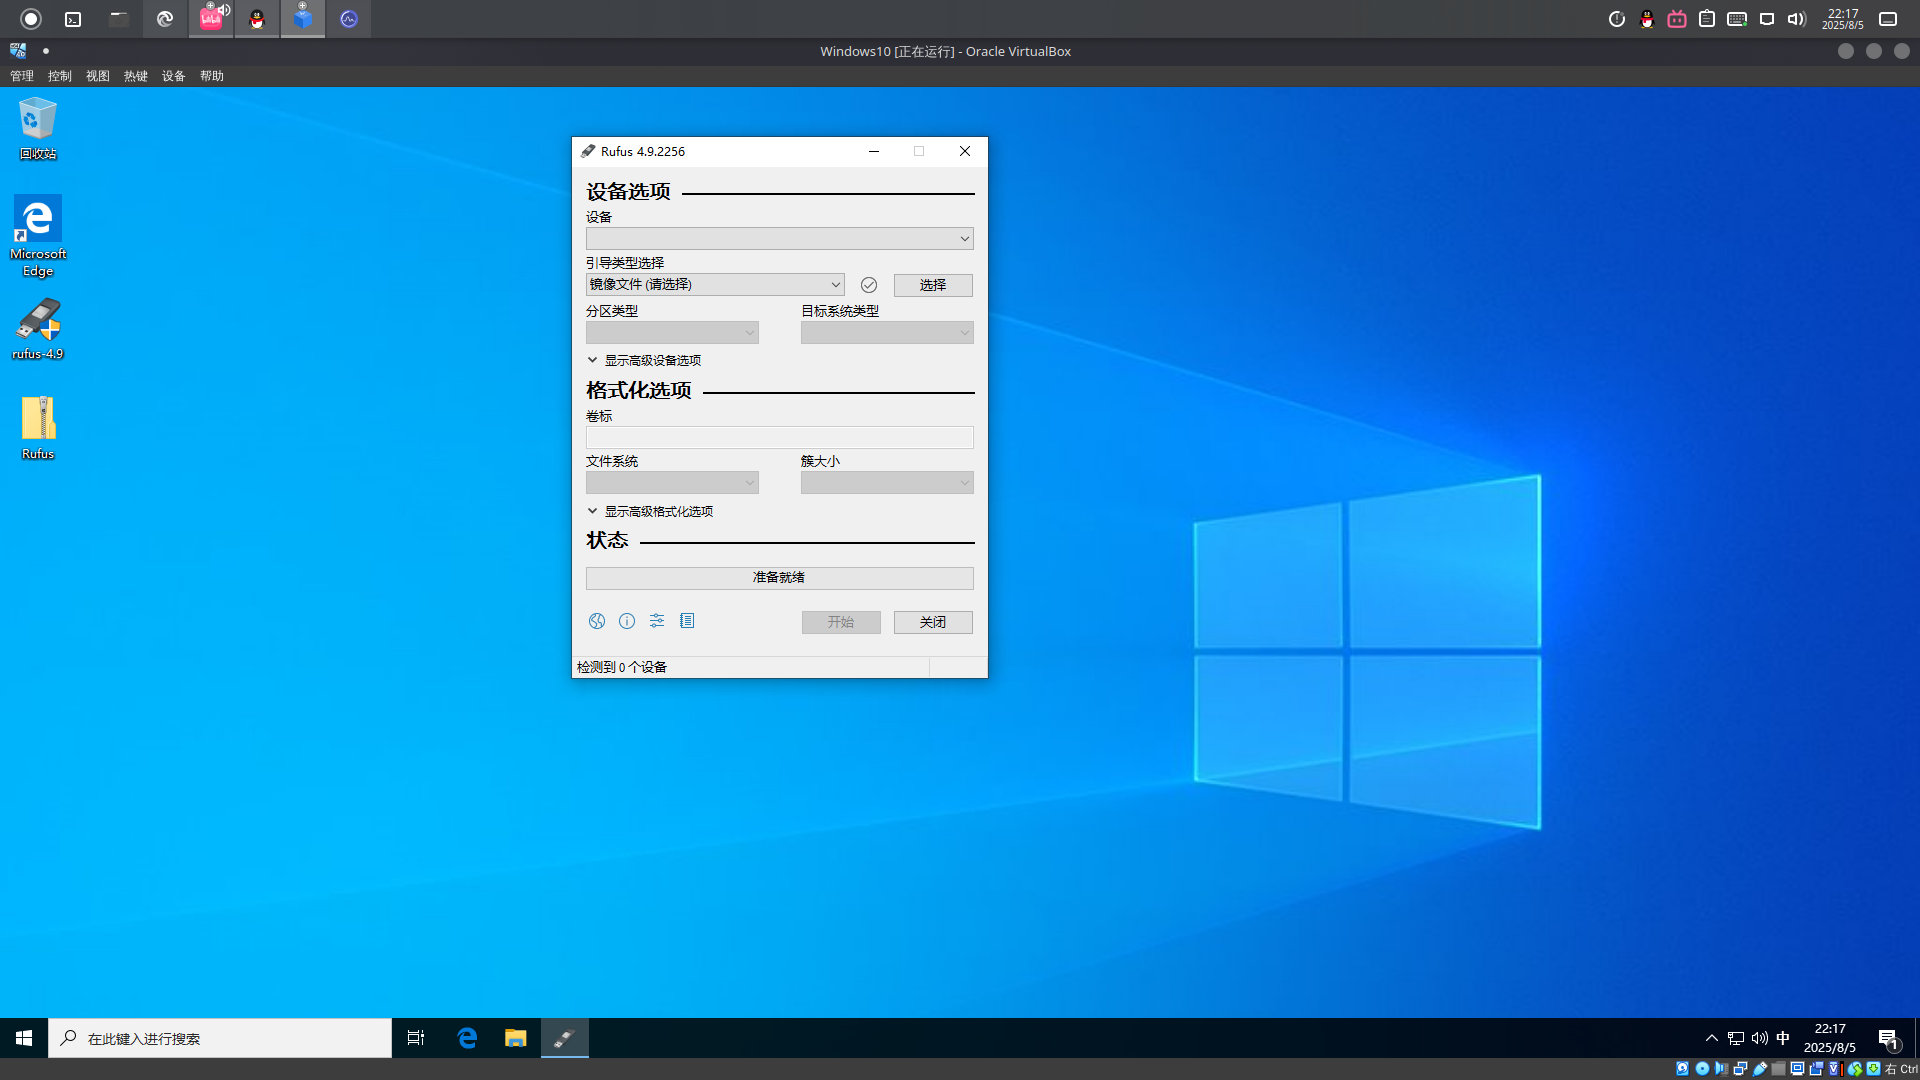The image size is (1920, 1080).
Task: Click the 开始 start button
Action: (841, 622)
